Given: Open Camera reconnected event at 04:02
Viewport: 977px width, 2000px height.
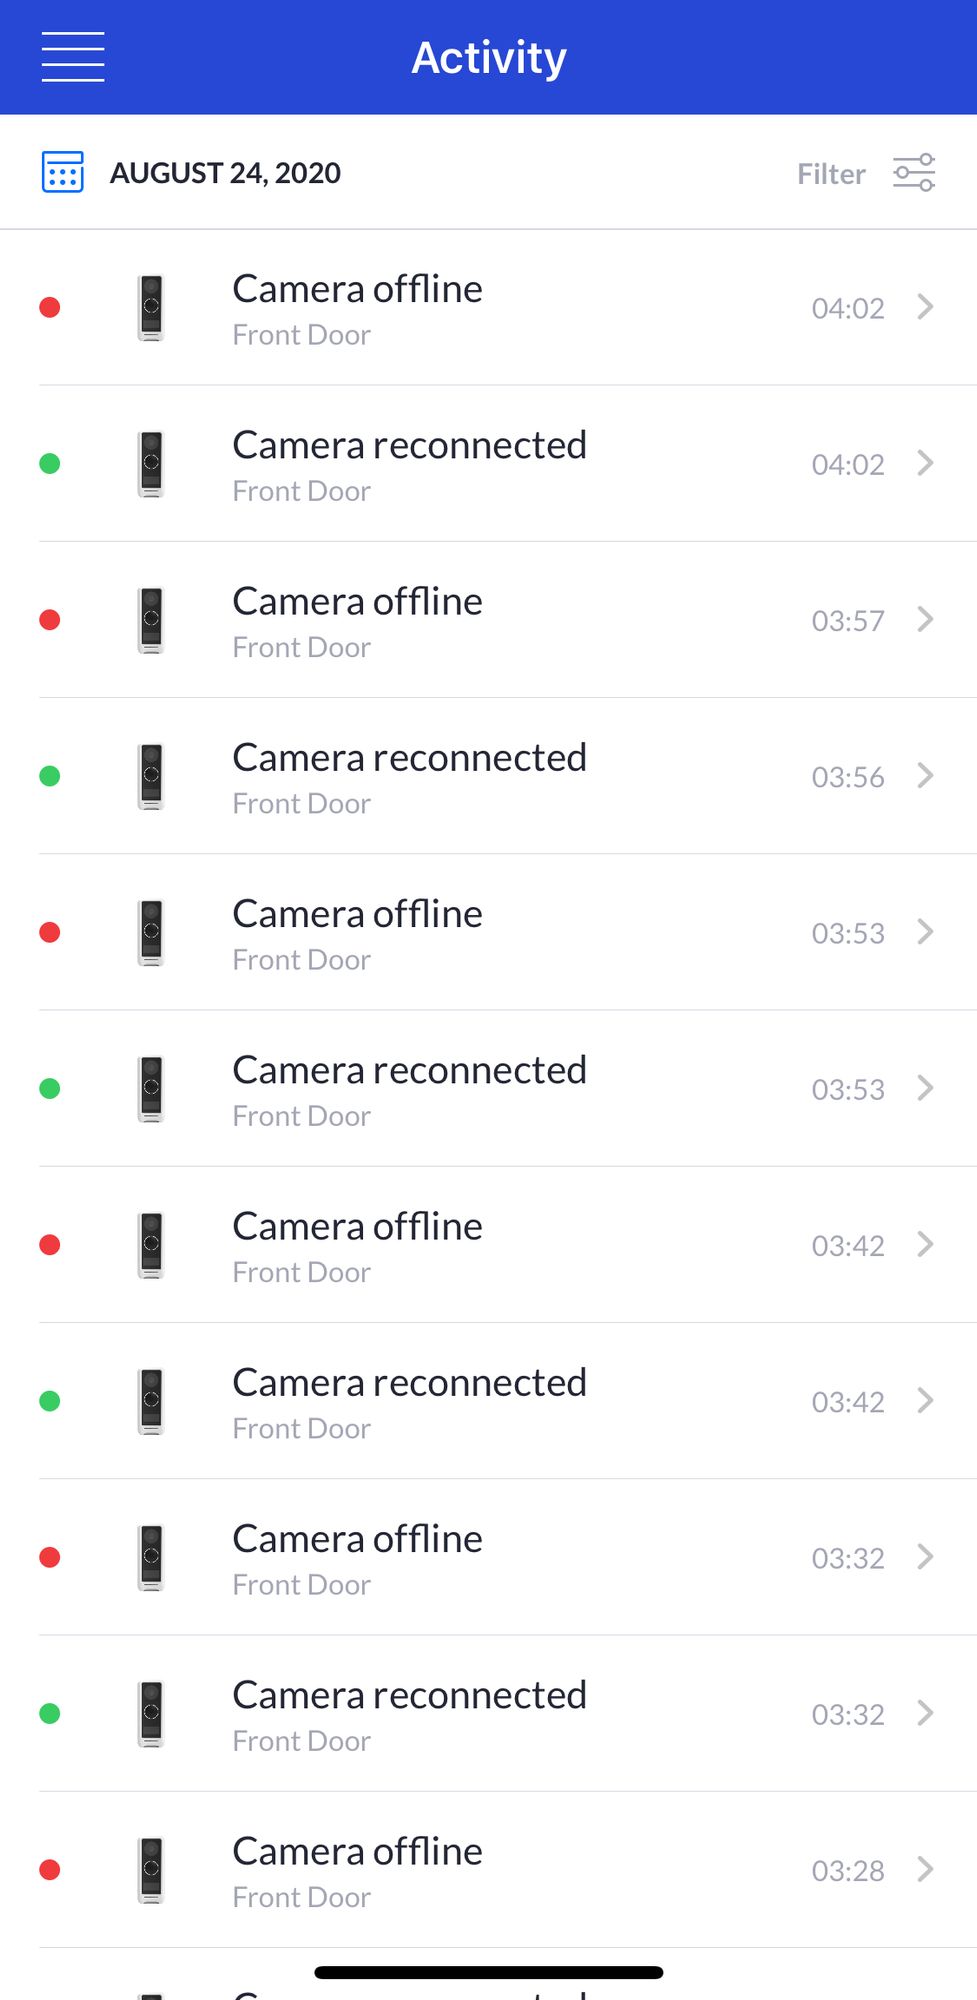Looking at the screenshot, I should [x=409, y=464].
